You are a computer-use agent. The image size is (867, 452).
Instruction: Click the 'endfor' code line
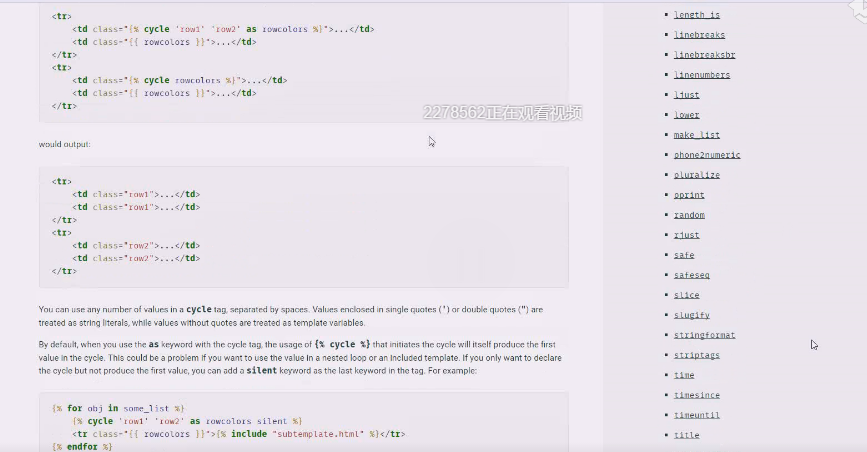(82, 446)
